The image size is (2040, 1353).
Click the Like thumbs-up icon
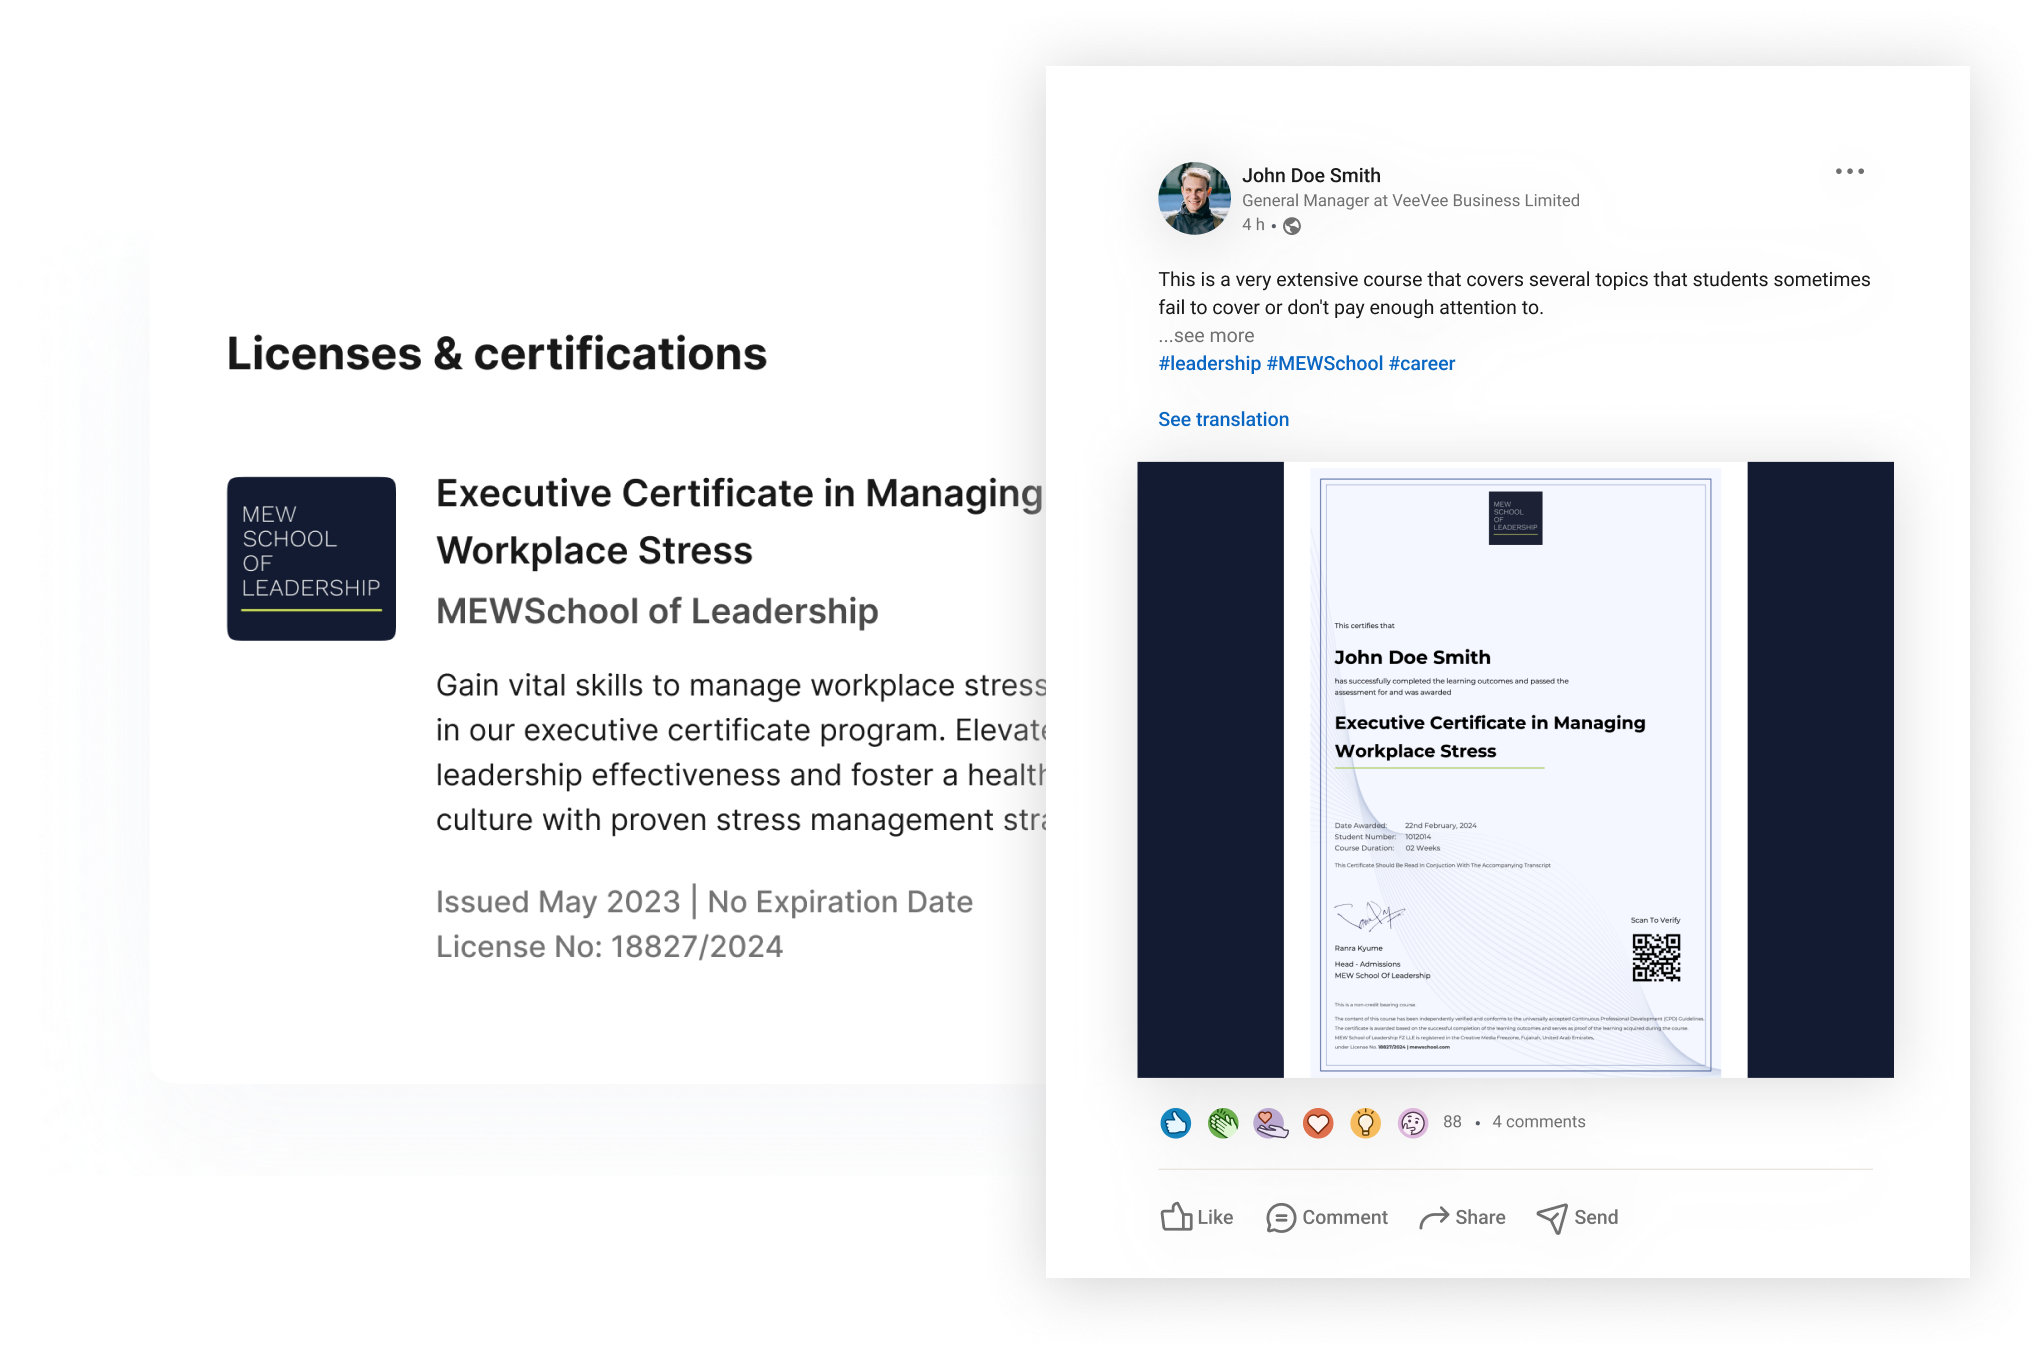click(x=1176, y=1216)
